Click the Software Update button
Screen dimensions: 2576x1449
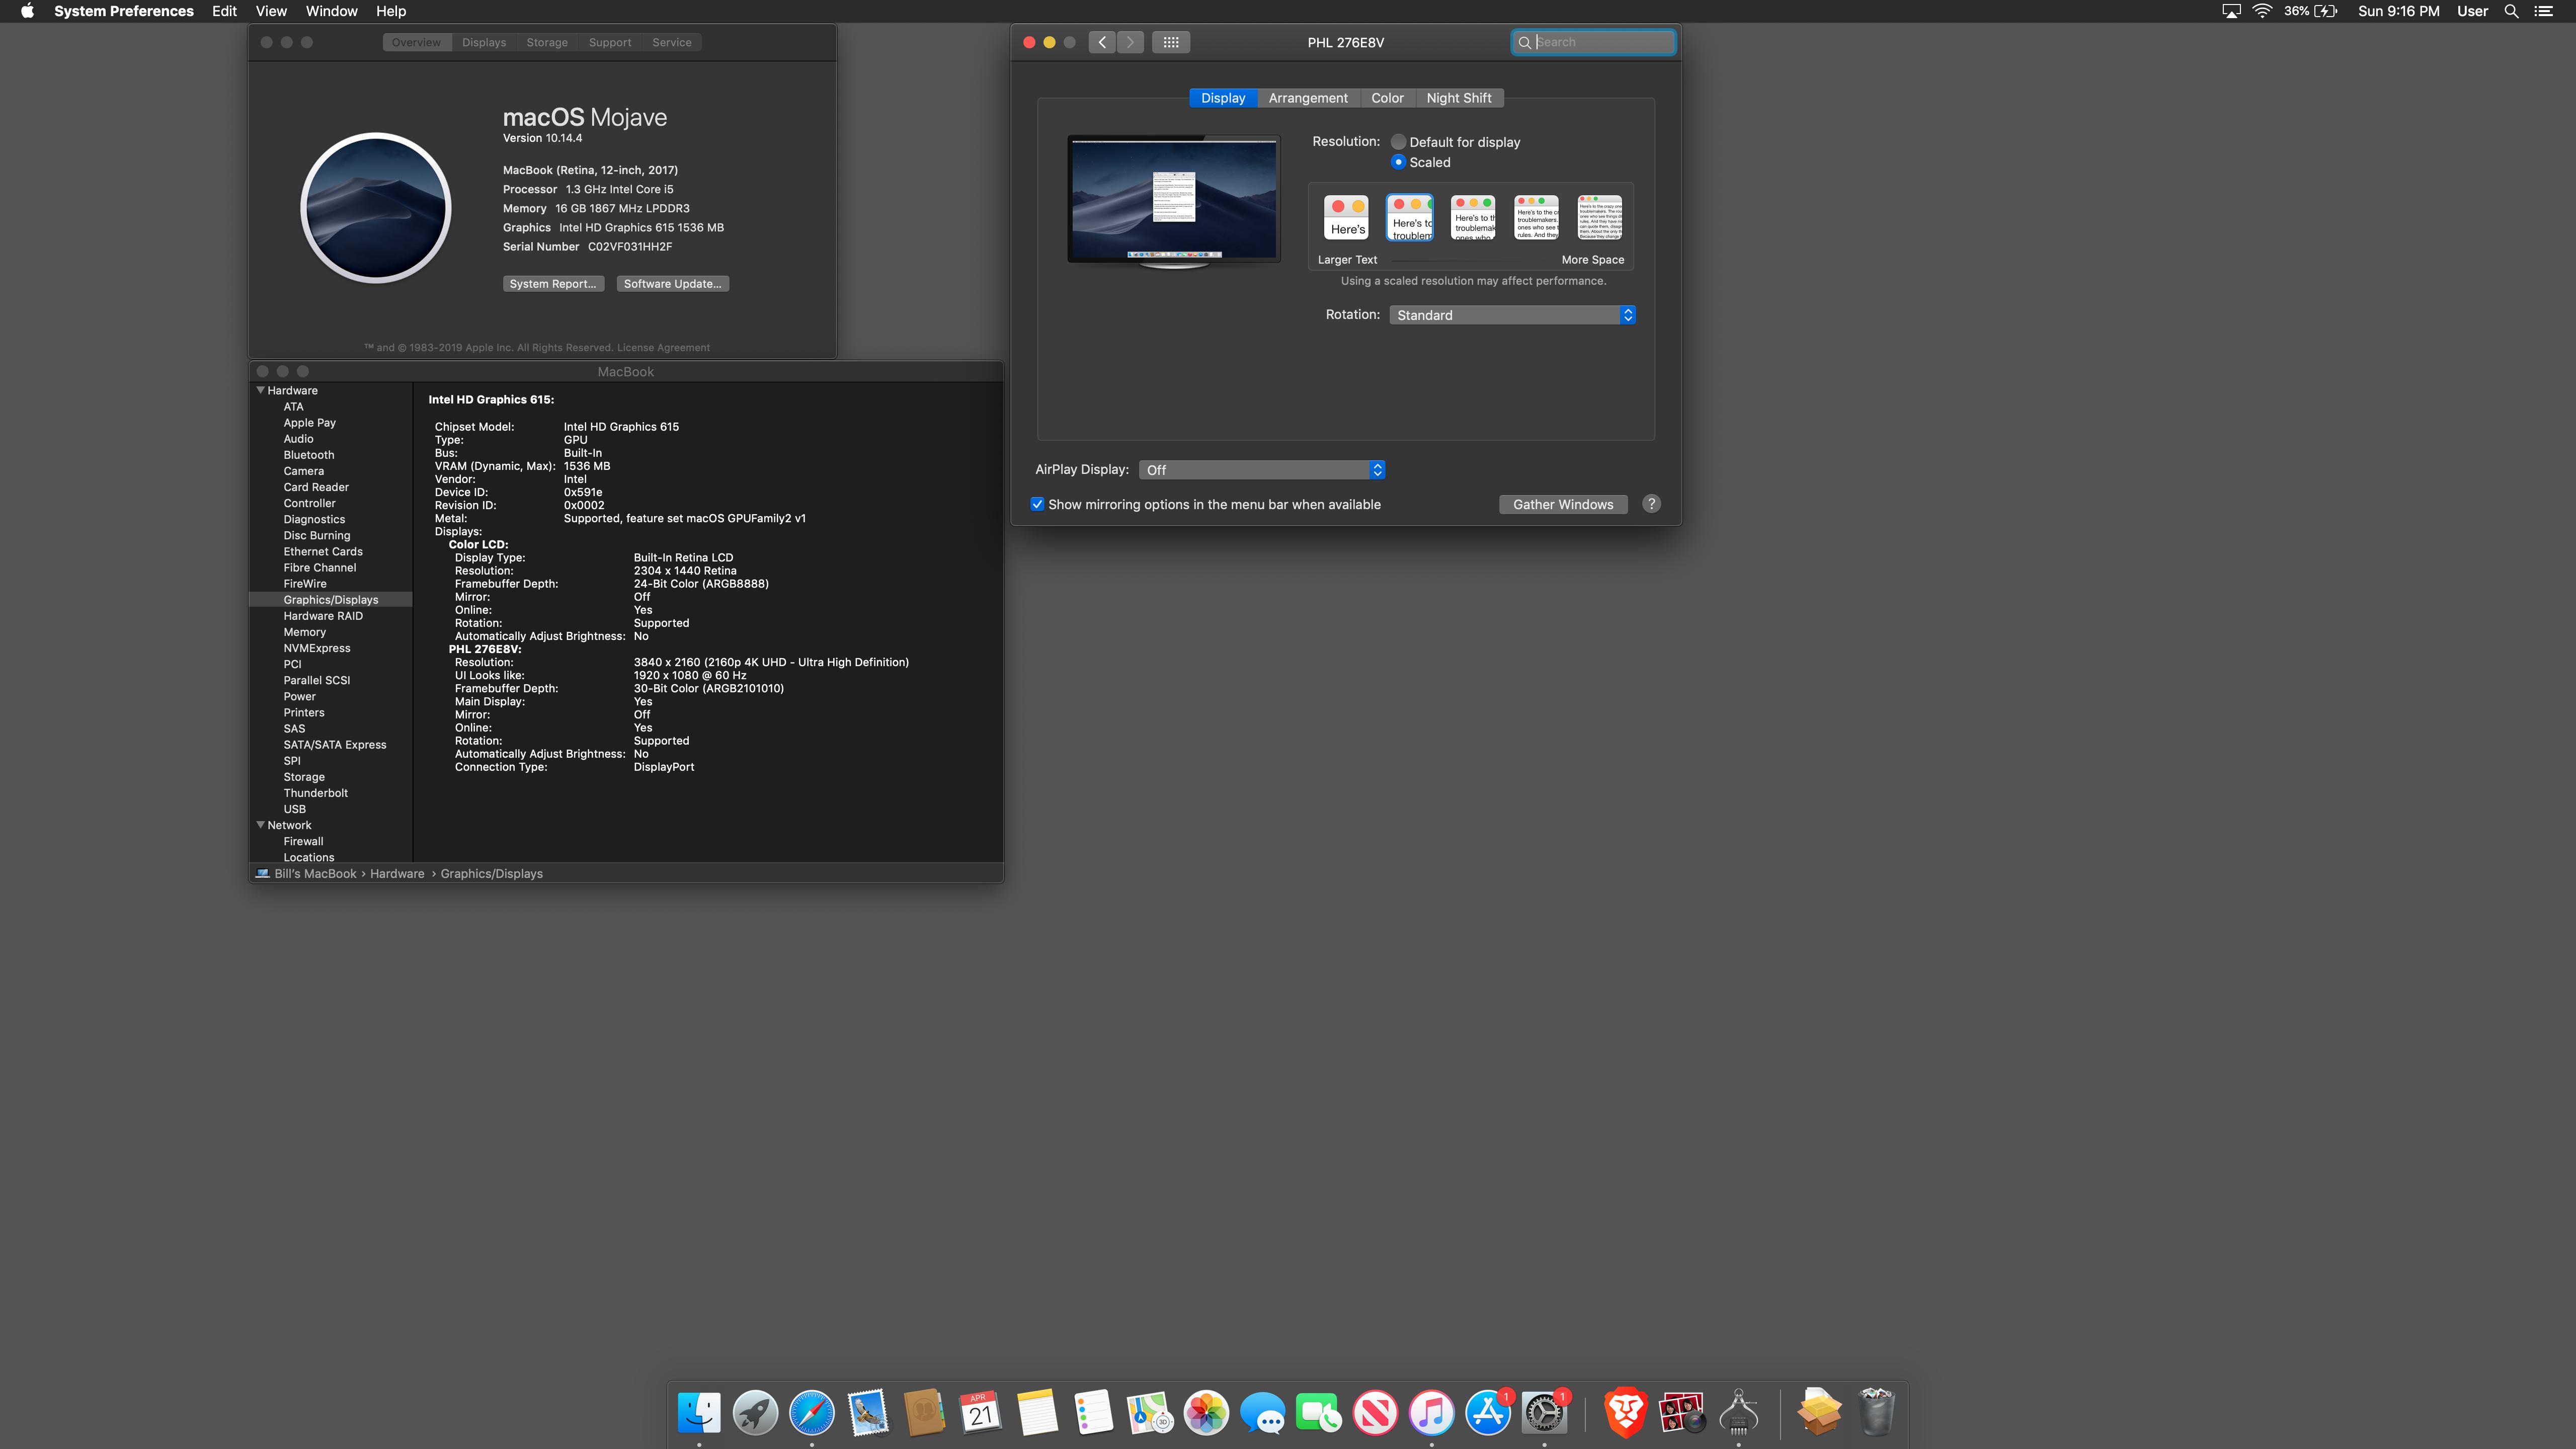click(672, 284)
